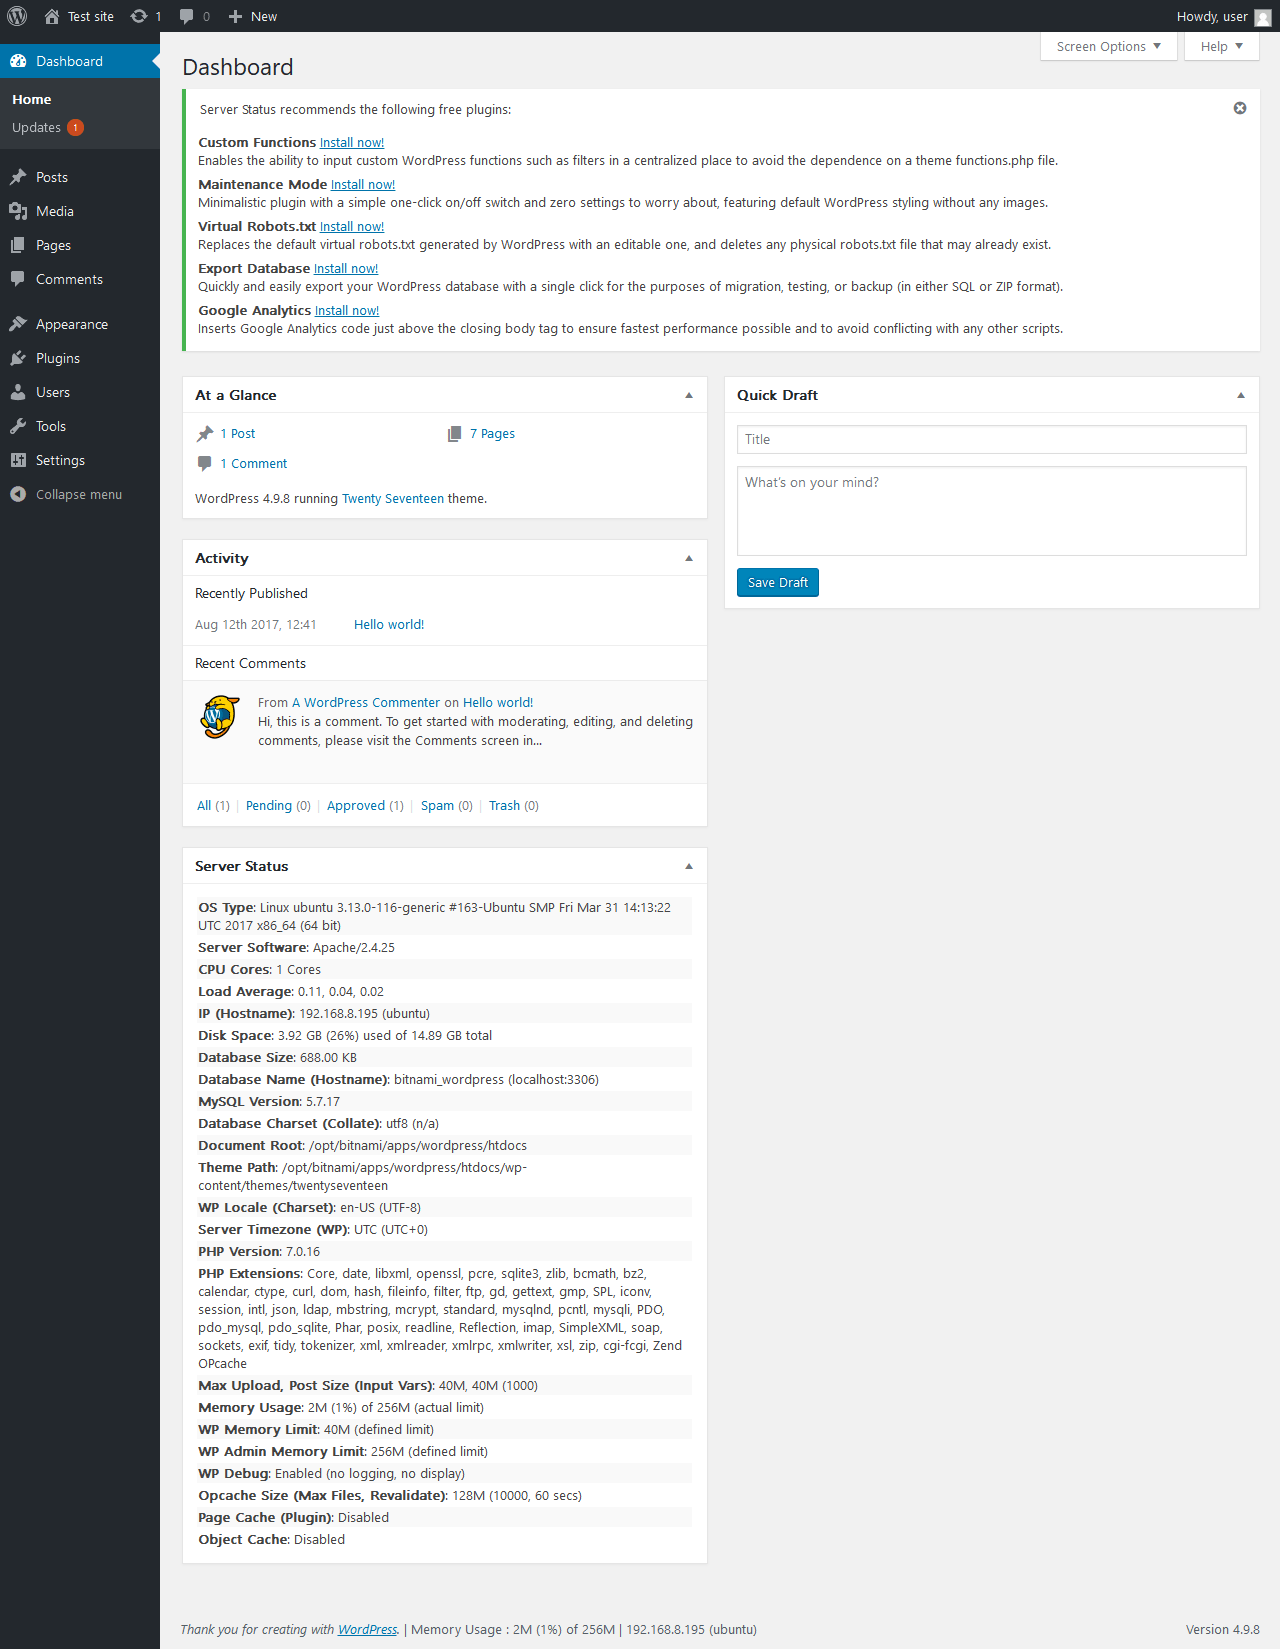Screen dimensions: 1280x1649
Task: Click the user avatar in top right
Action: [x=1263, y=17]
